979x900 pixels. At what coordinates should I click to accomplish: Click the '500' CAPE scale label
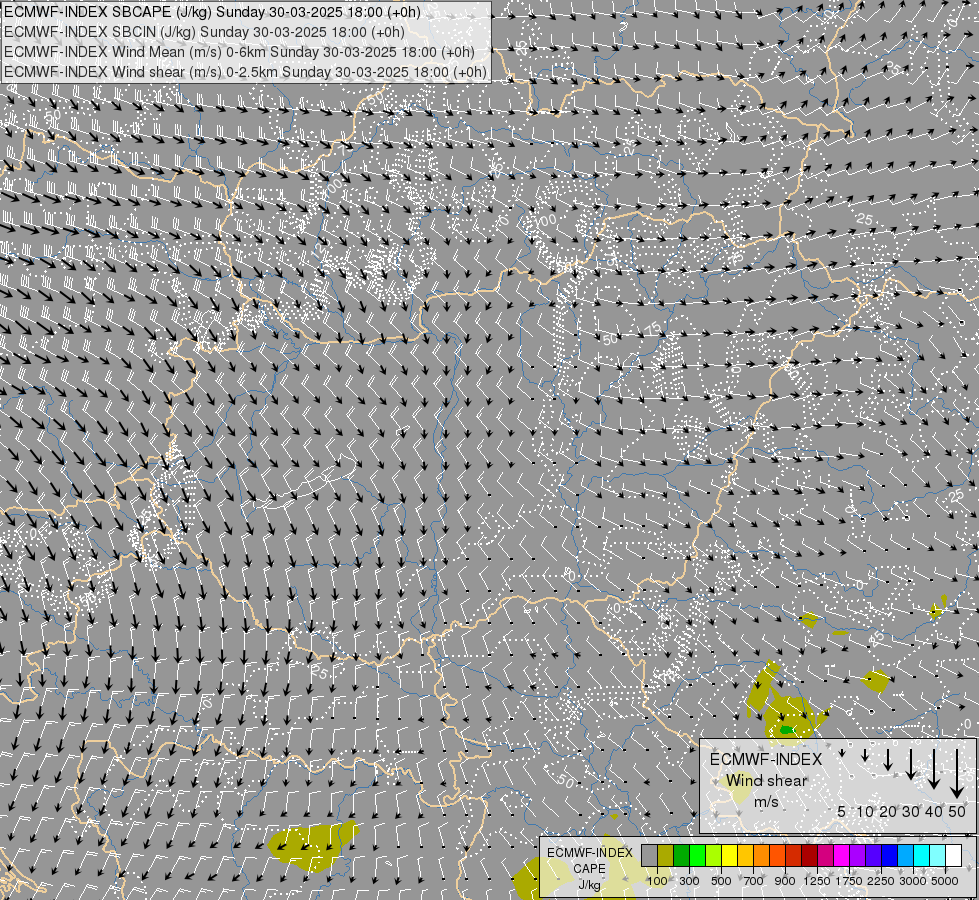click(x=721, y=881)
